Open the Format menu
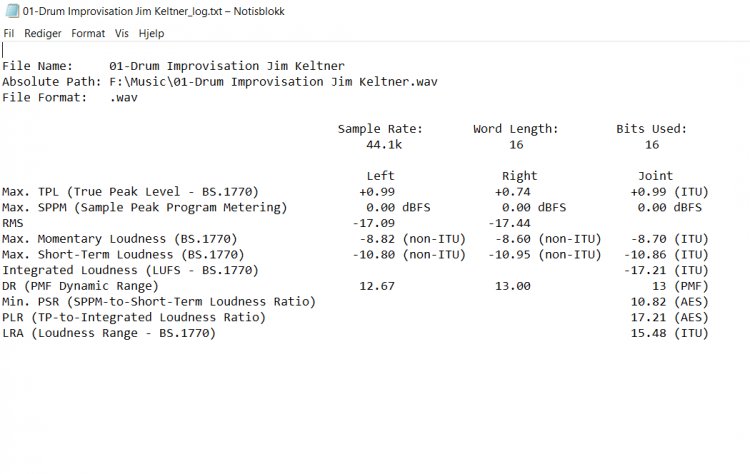Viewport: 750px width, 474px height. coord(88,33)
